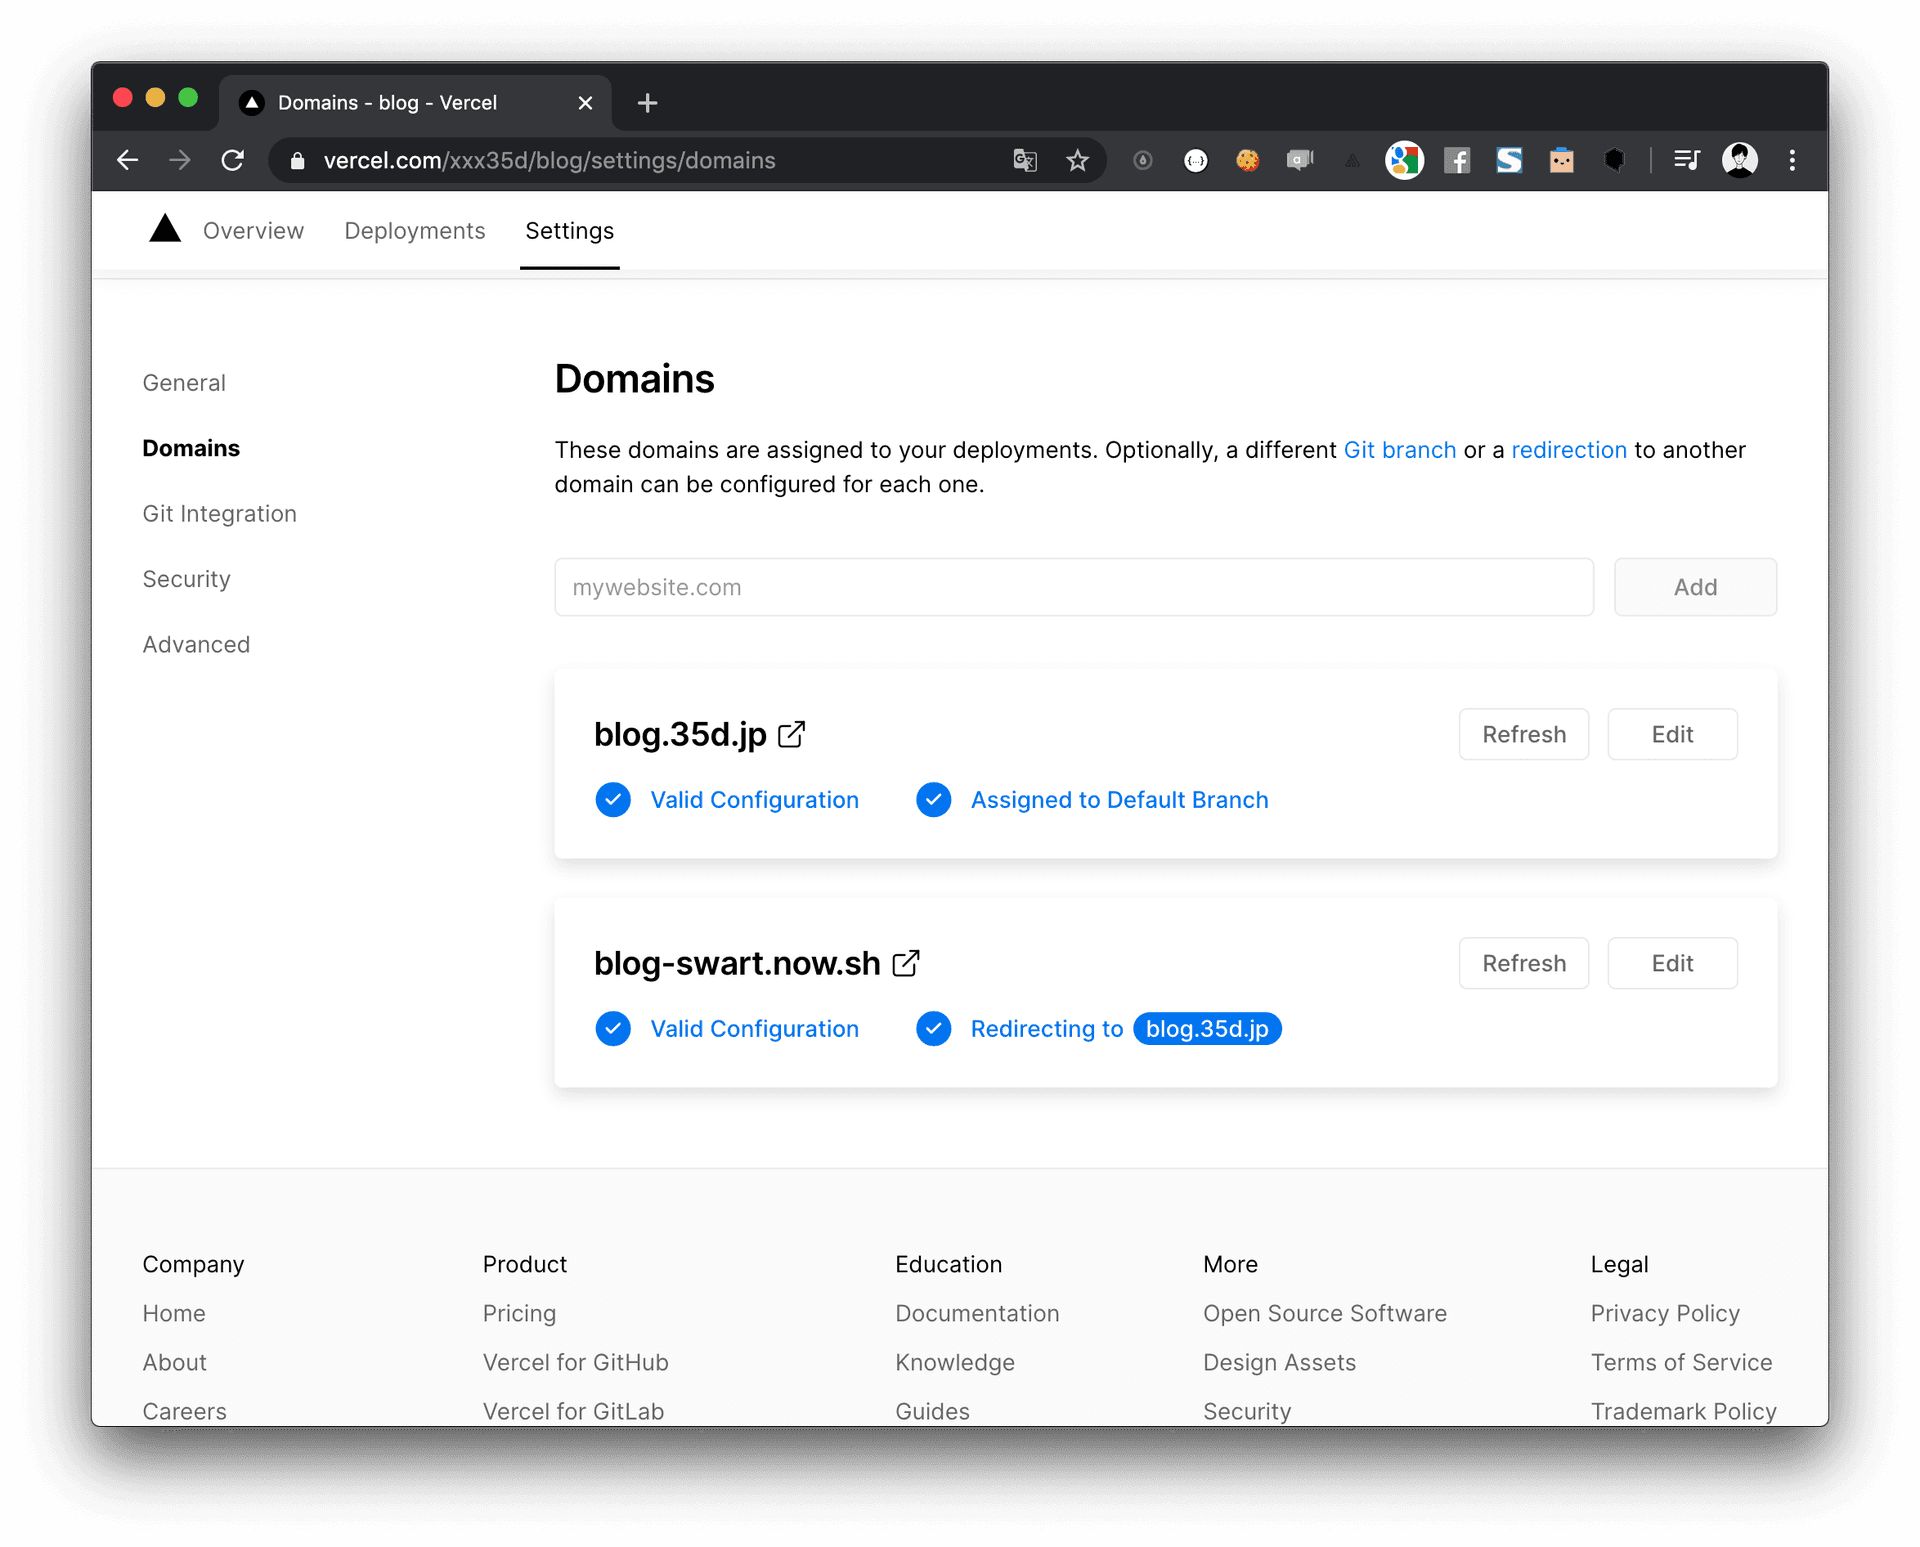Viewport: 1920px width, 1547px height.
Task: Open external link icon next to blog-swart.now.sh
Action: click(x=906, y=963)
